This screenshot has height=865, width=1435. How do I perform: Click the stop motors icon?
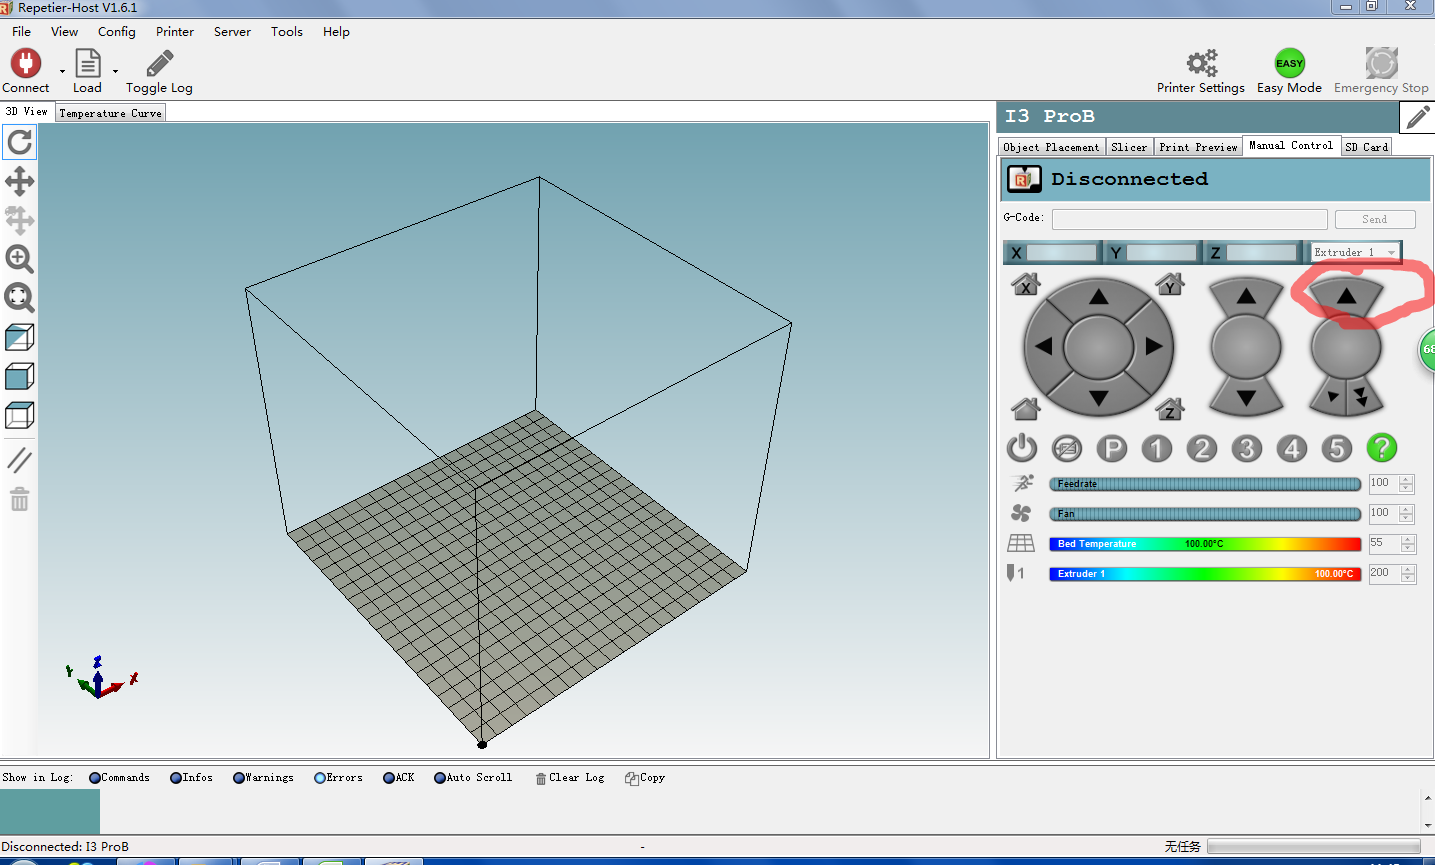pos(1067,448)
